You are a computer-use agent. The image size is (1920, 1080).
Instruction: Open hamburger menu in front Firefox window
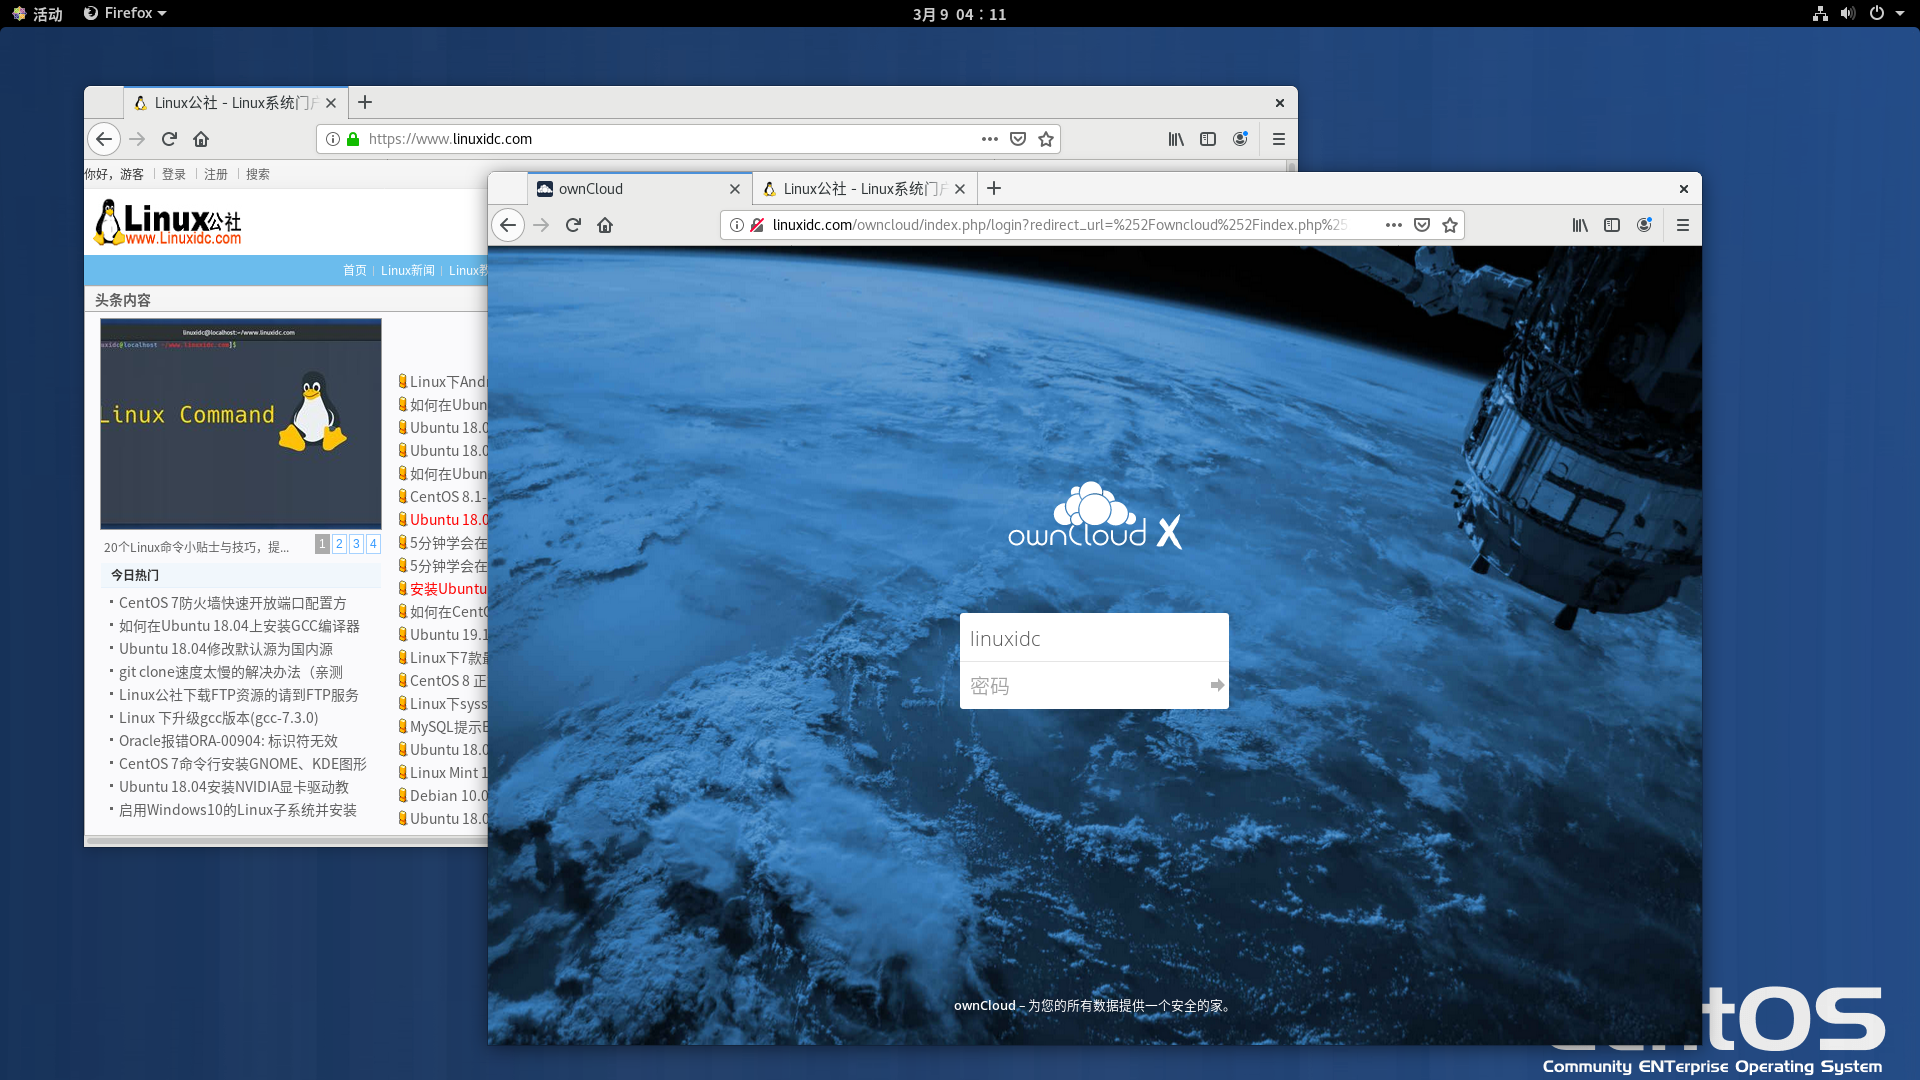pyautogui.click(x=1683, y=225)
